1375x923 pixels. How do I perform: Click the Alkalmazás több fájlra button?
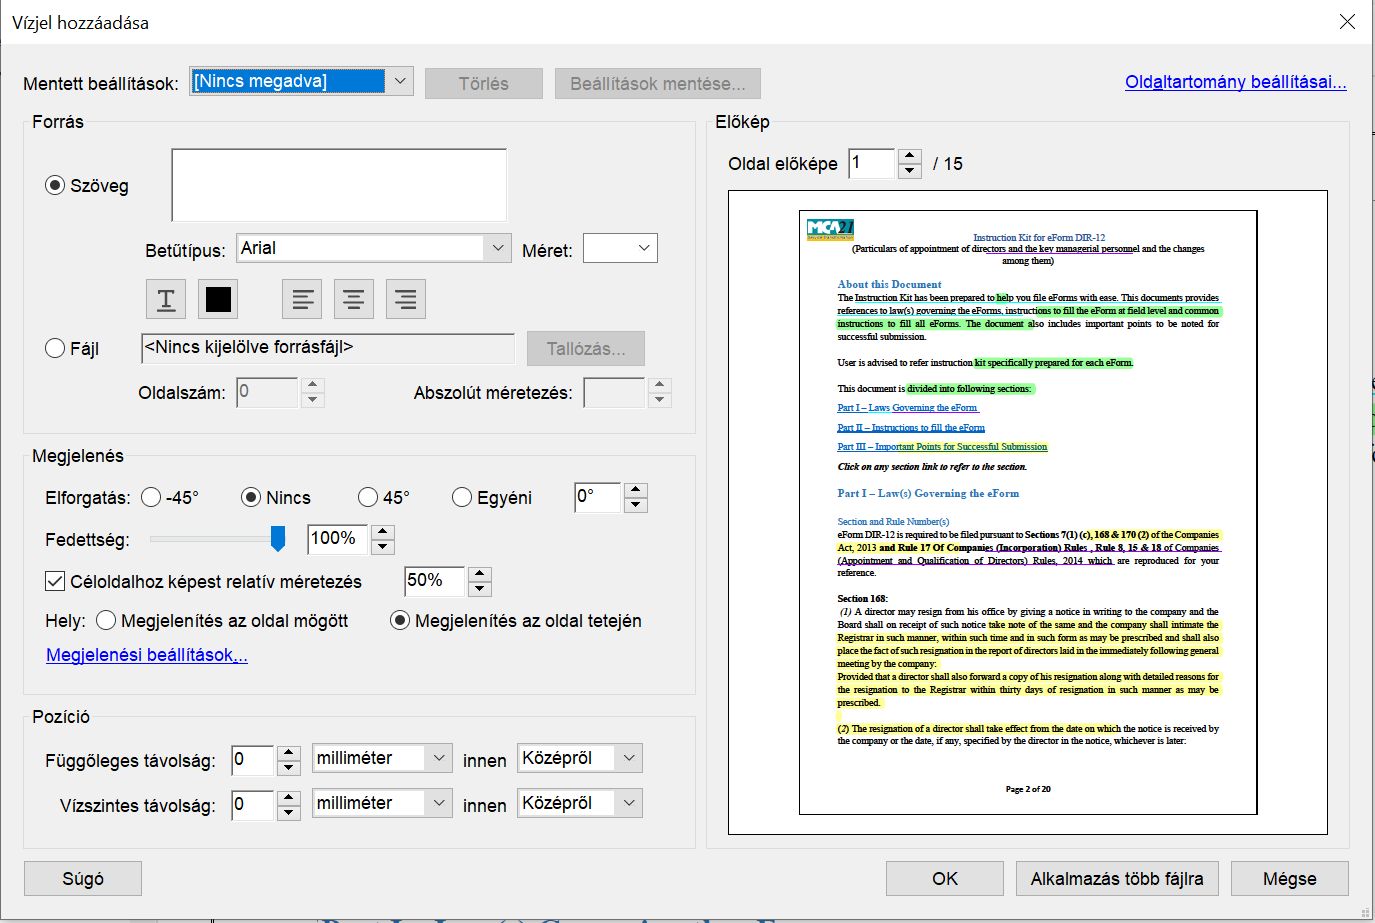coord(1117,879)
